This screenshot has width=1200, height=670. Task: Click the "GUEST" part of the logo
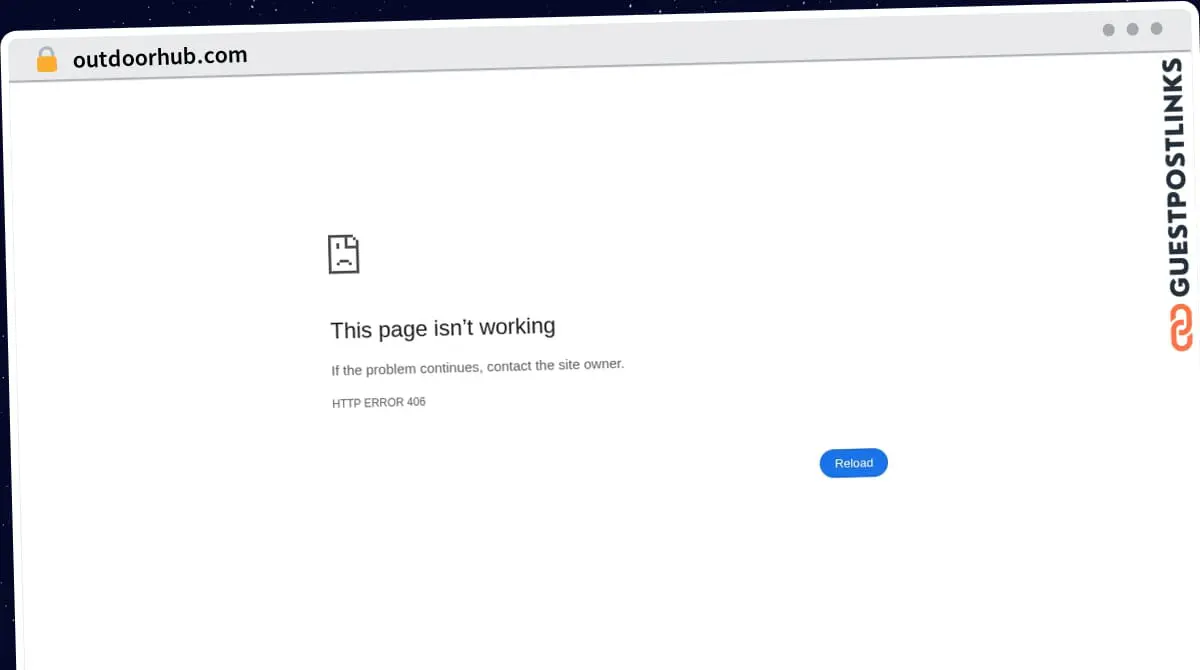(1179, 255)
